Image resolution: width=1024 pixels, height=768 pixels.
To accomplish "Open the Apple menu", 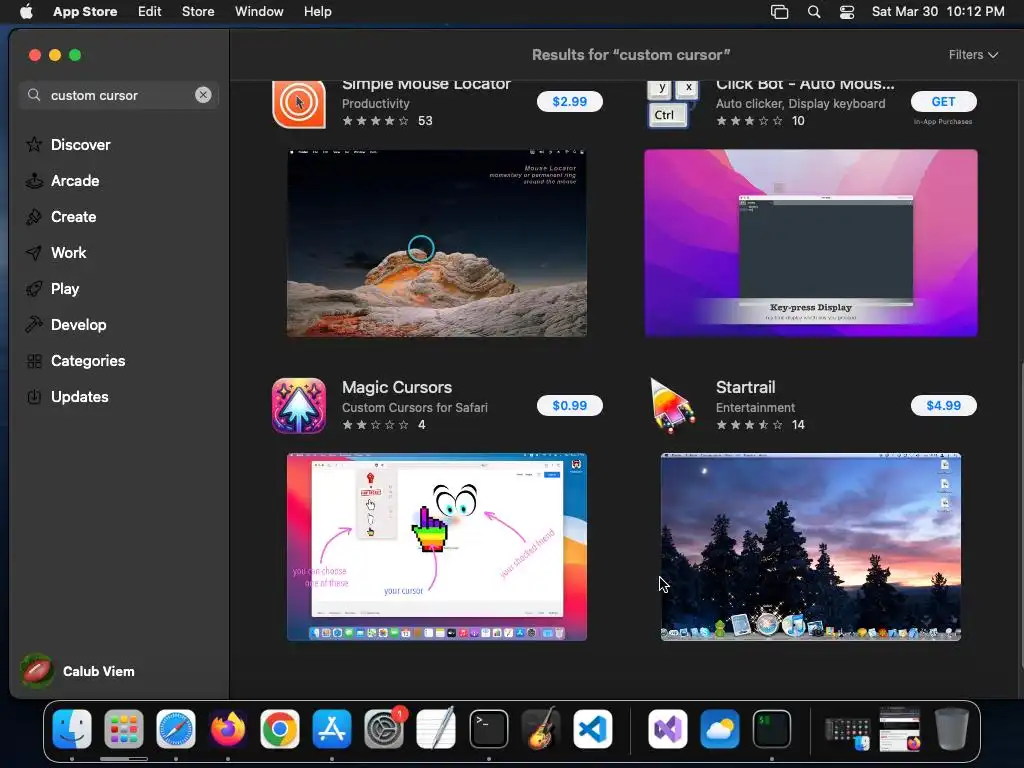I will click(x=26, y=11).
